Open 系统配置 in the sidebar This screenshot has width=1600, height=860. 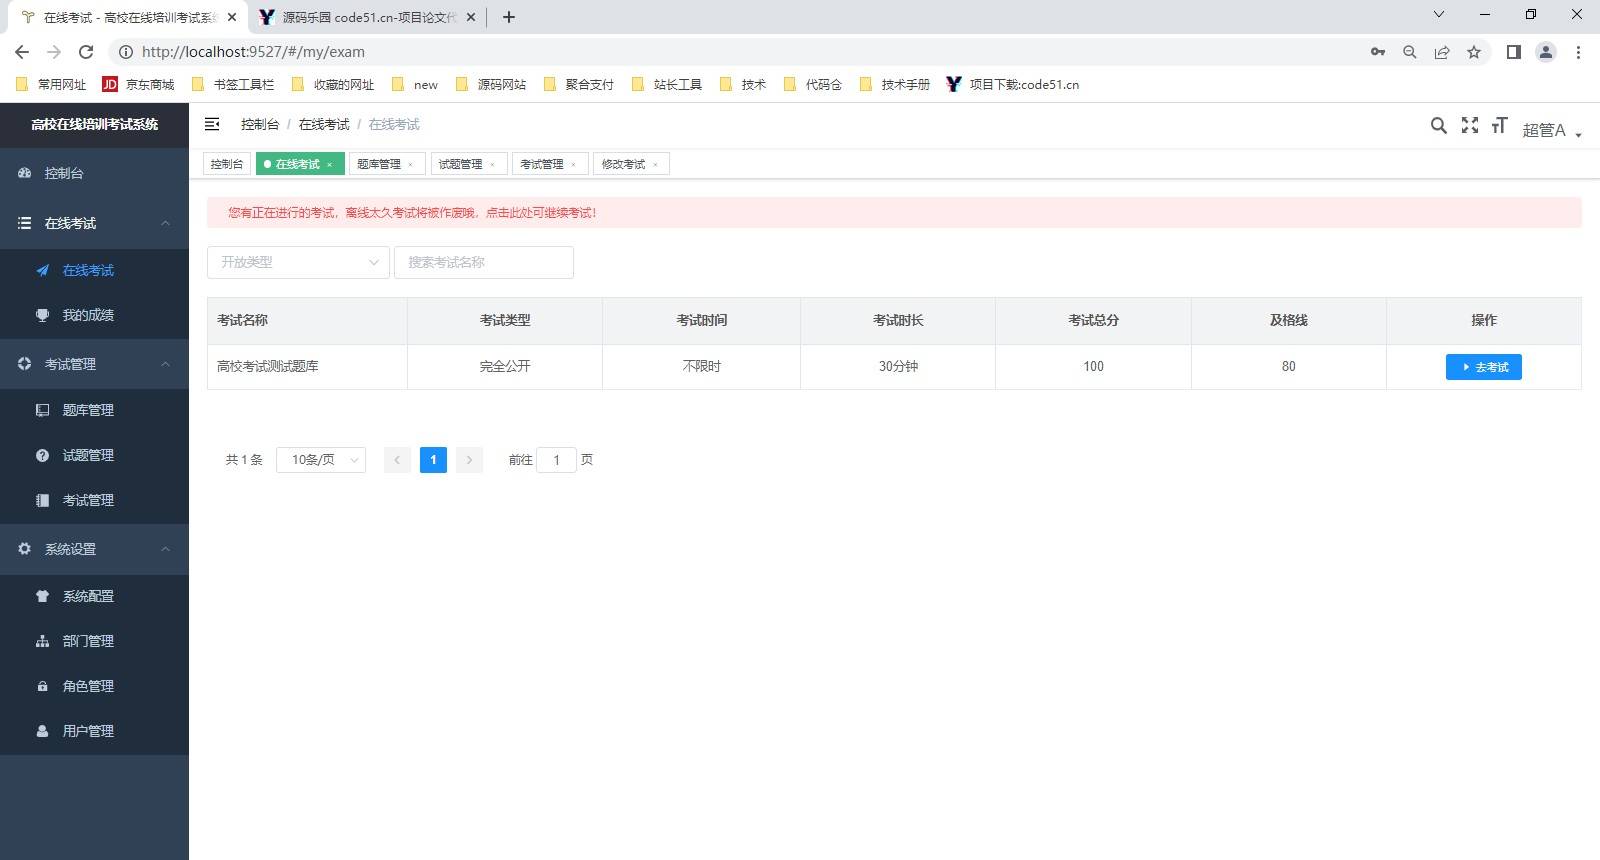click(94, 596)
